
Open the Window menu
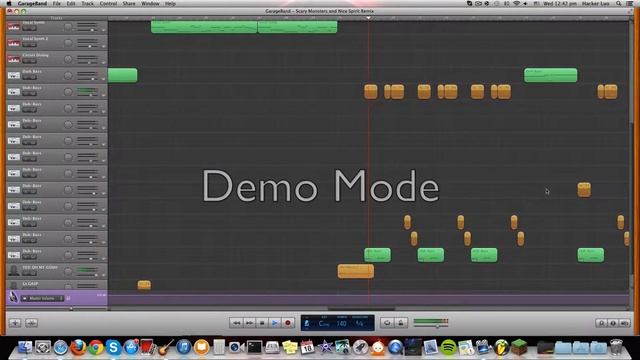point(150,3)
